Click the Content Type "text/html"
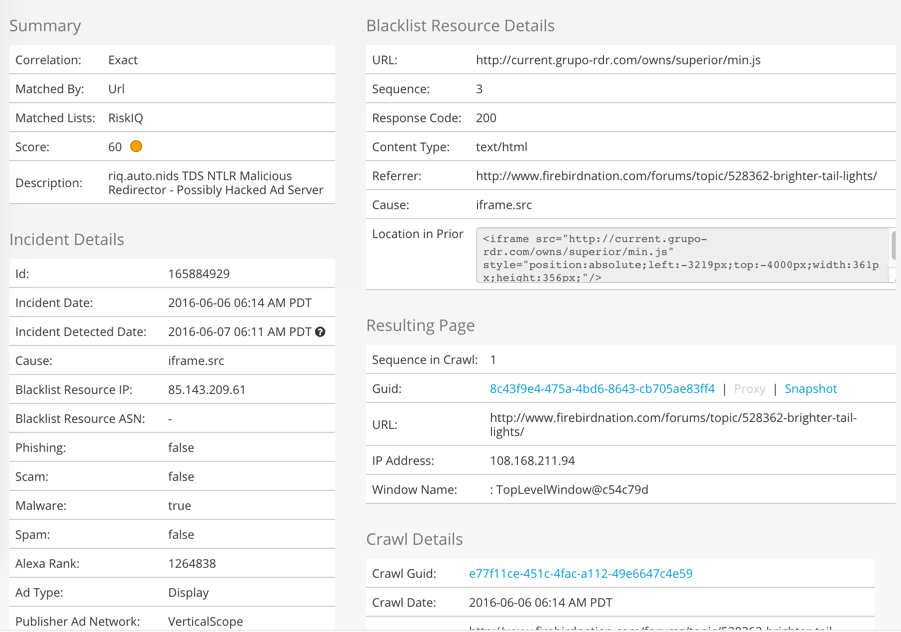The width and height of the screenshot is (901, 632). (x=502, y=147)
